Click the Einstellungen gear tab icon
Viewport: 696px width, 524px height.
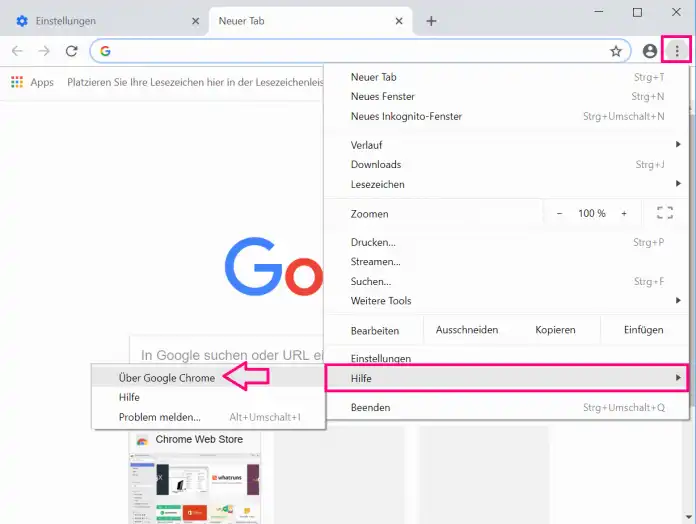click(22, 21)
